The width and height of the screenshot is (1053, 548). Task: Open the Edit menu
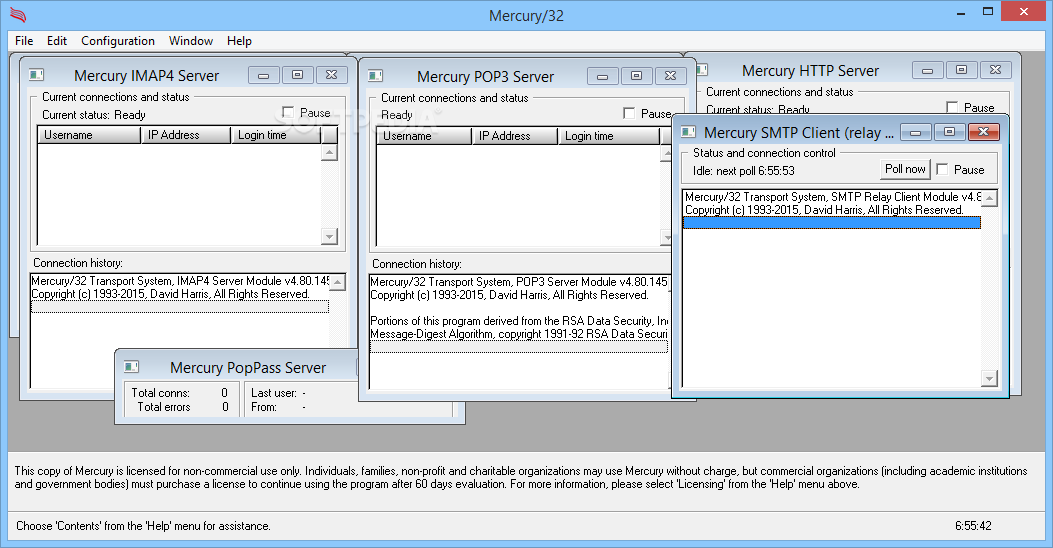coord(56,41)
